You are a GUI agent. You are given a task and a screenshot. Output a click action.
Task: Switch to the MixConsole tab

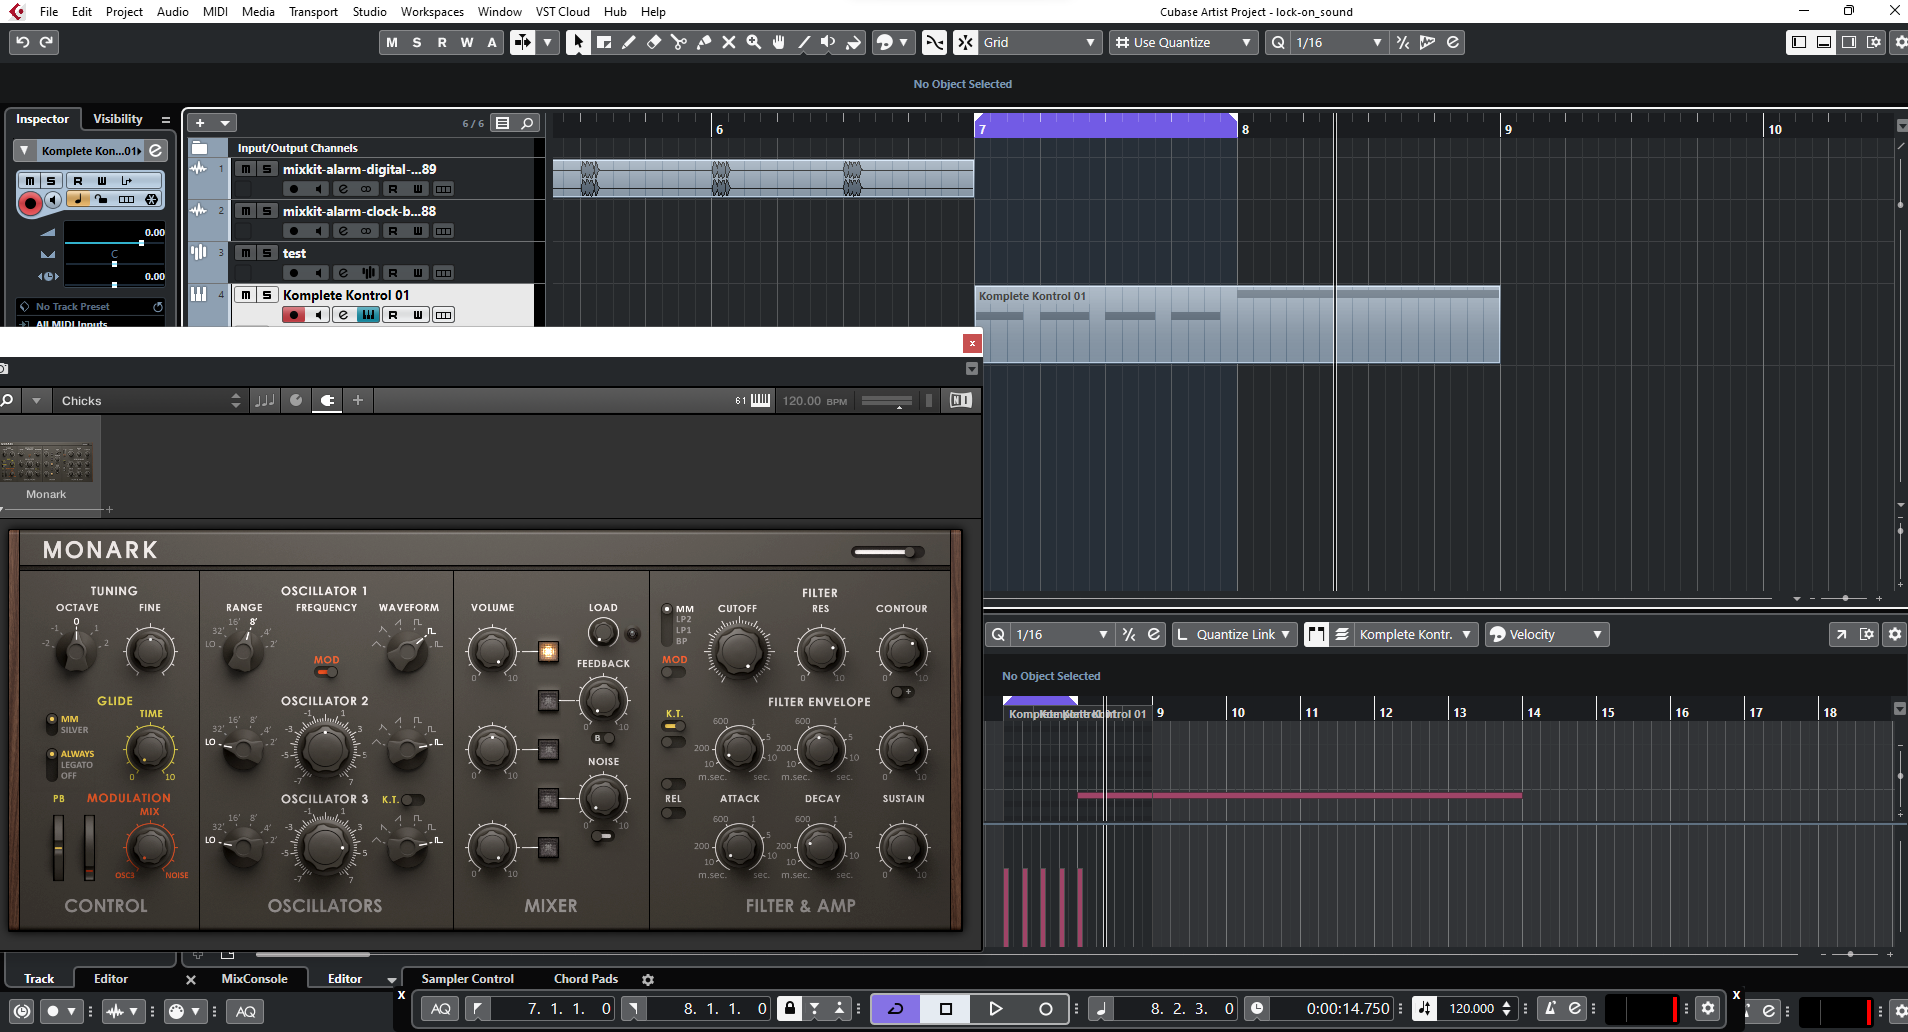tap(254, 979)
